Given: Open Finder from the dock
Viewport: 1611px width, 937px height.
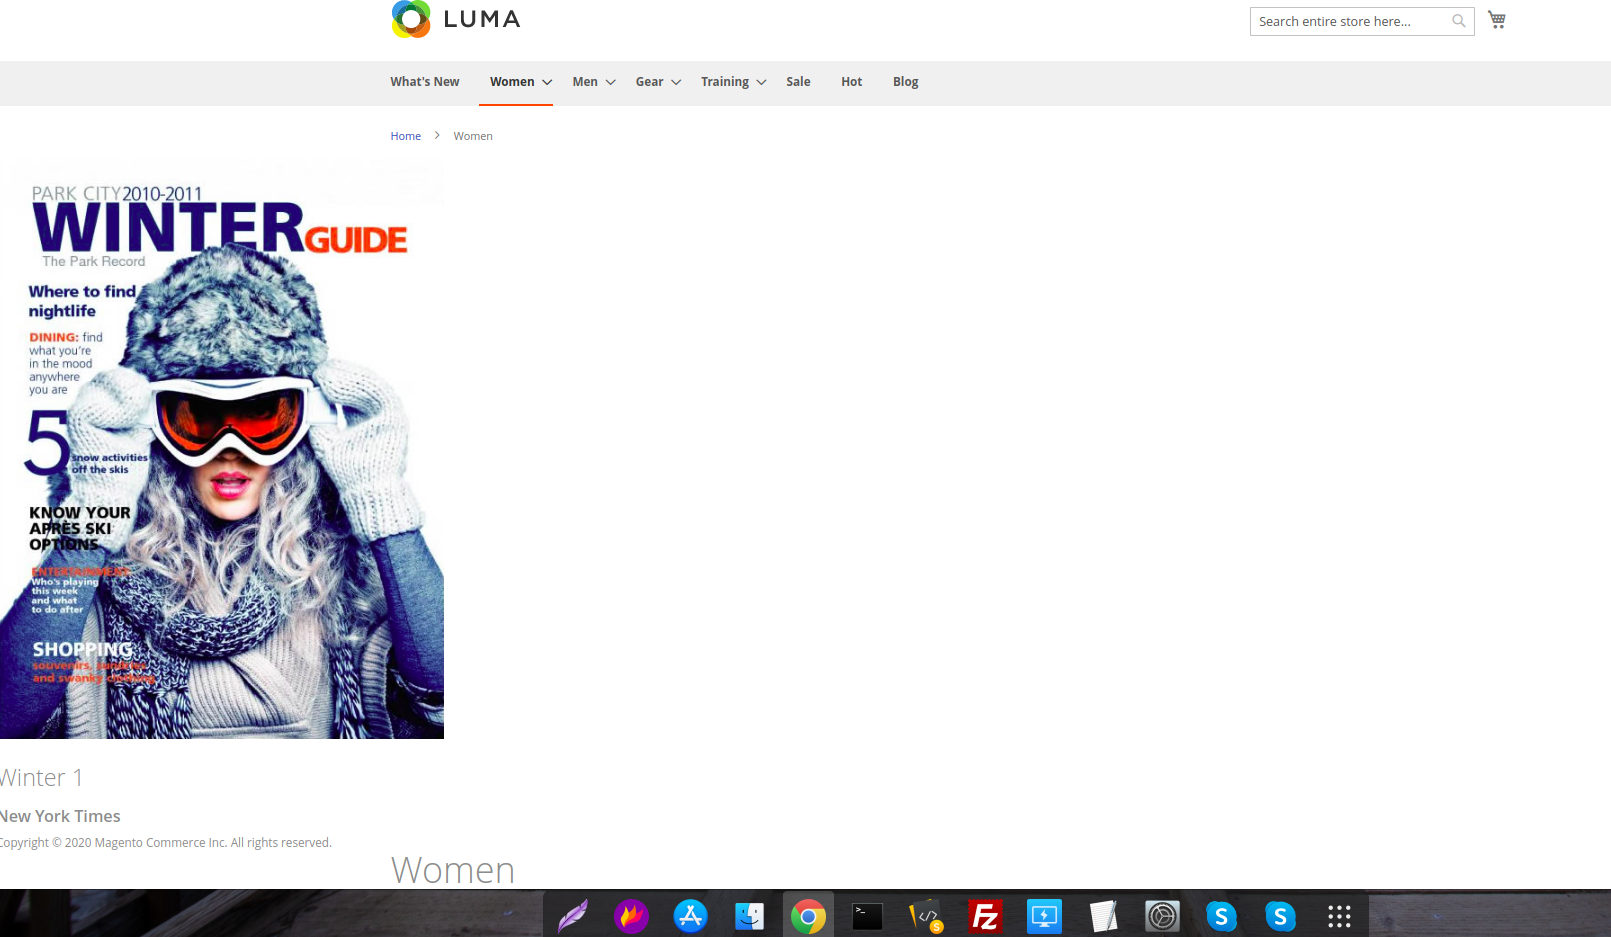Looking at the screenshot, I should click(x=749, y=916).
